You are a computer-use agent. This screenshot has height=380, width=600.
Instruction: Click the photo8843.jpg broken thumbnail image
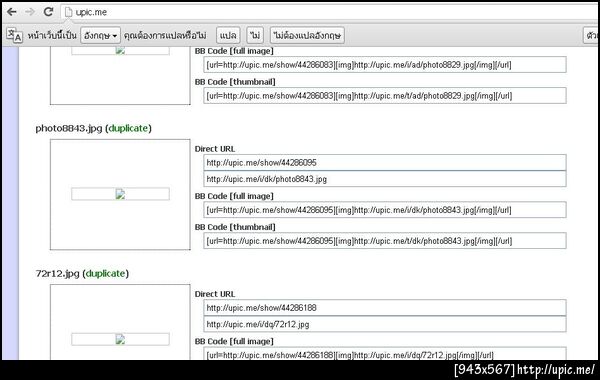point(120,194)
